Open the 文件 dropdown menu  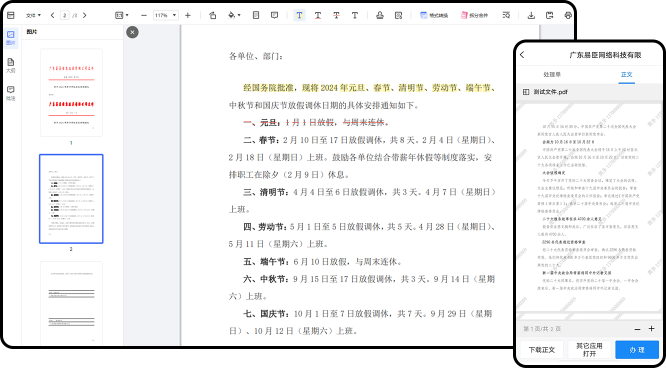coord(34,15)
